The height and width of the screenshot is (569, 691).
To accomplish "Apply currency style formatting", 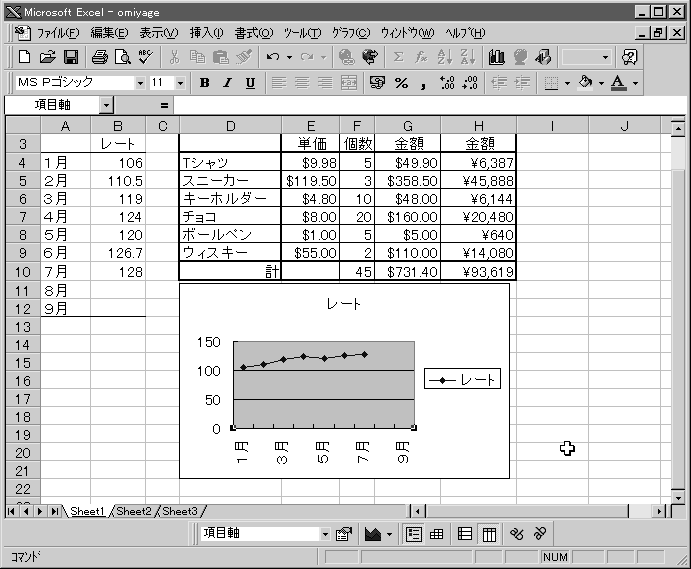I will [377, 83].
